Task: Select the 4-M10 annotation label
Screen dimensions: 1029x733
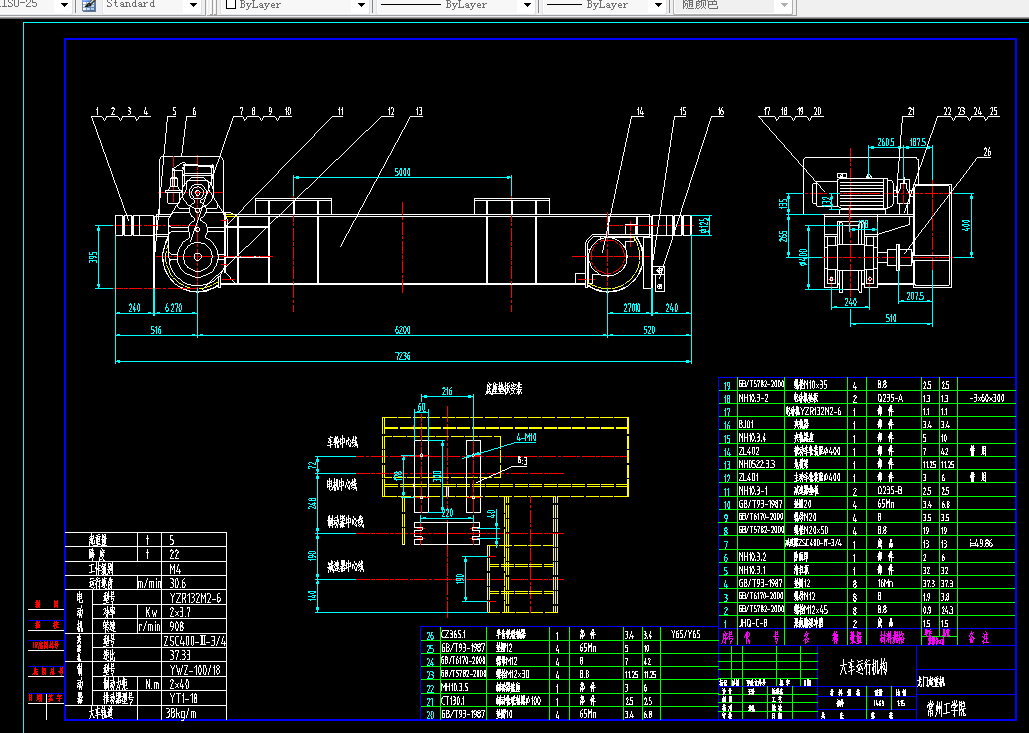Action: [526, 437]
